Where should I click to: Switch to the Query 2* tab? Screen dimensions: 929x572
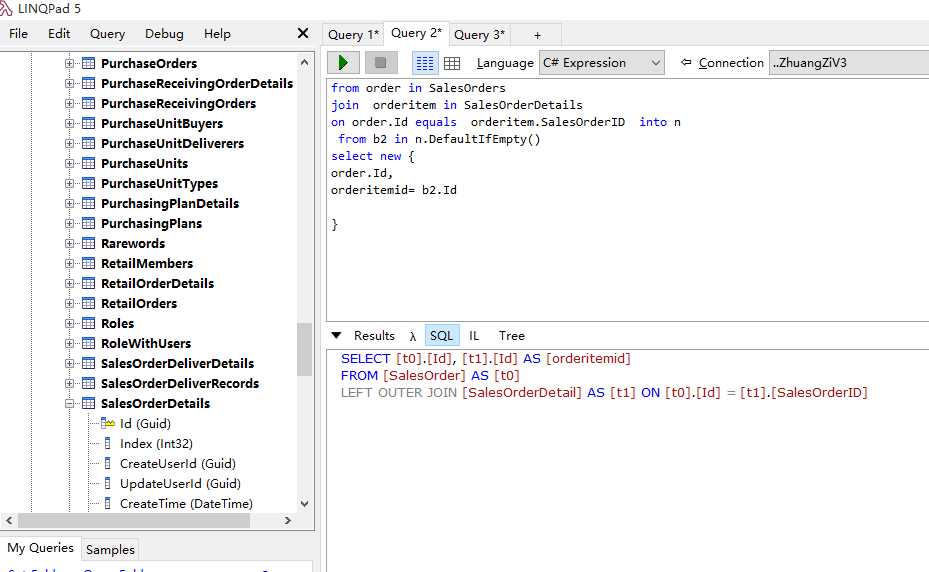(417, 33)
